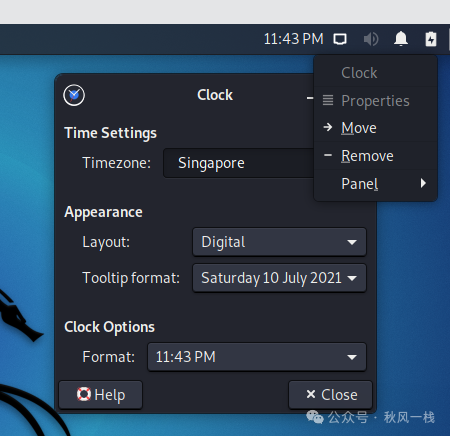450x436 pixels.
Task: Click the Clock dialog title text
Action: (x=215, y=95)
